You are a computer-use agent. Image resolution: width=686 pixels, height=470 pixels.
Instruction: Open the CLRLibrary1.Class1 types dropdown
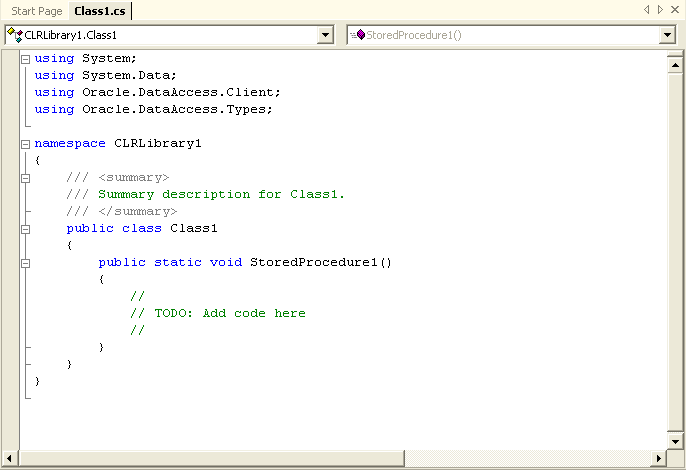pyautogui.click(x=325, y=35)
